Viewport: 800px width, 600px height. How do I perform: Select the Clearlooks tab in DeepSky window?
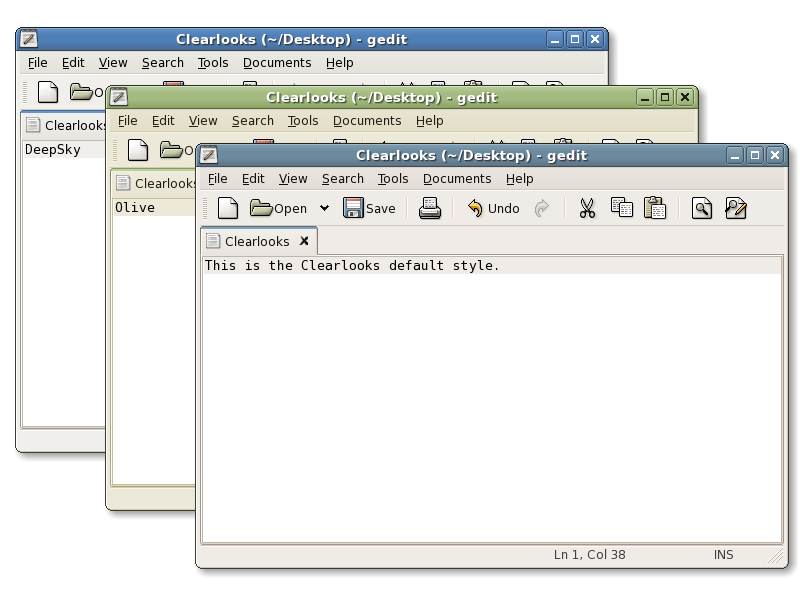[65, 125]
